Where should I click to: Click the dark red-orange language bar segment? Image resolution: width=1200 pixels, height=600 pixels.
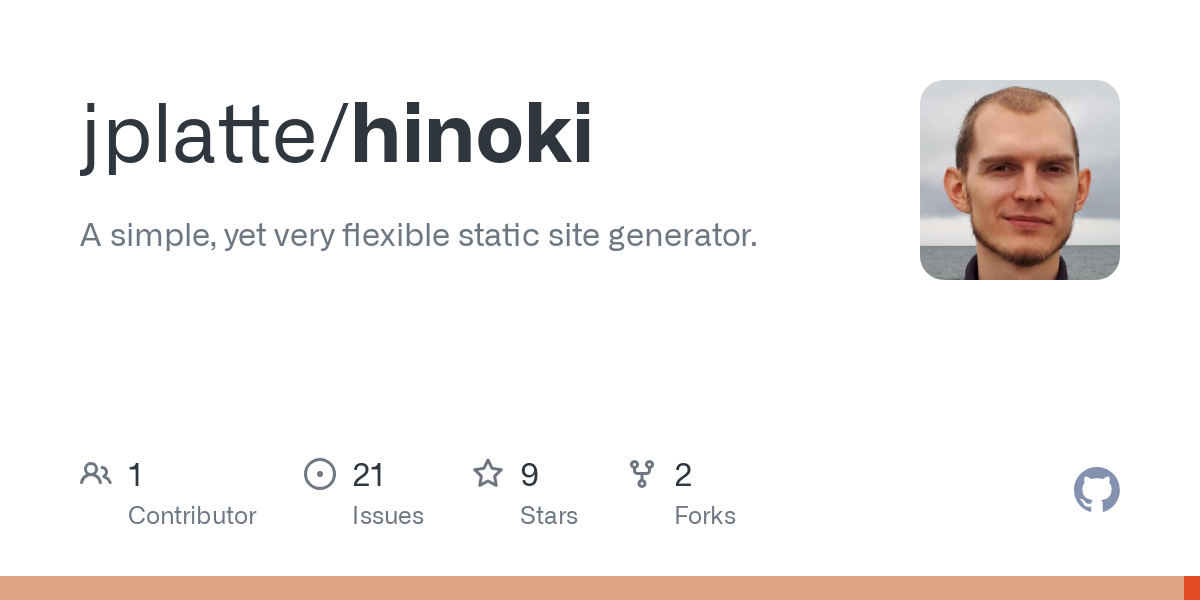click(1192, 588)
